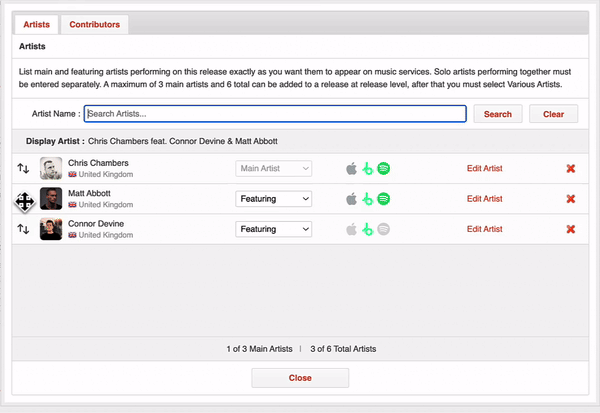
Task: Open Connor Devine profile thumbnail
Action: [x=51, y=229]
